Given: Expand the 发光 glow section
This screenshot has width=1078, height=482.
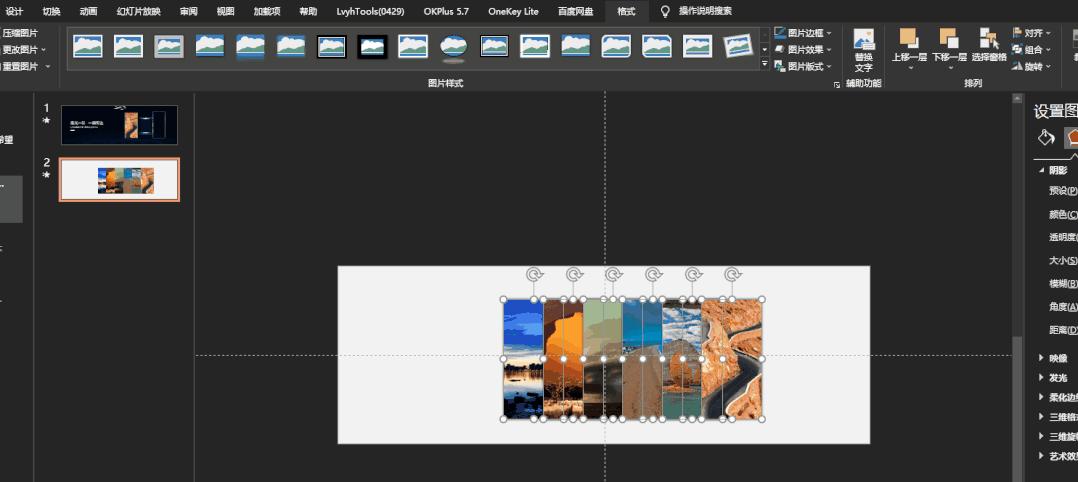Looking at the screenshot, I should pyautogui.click(x=1056, y=378).
